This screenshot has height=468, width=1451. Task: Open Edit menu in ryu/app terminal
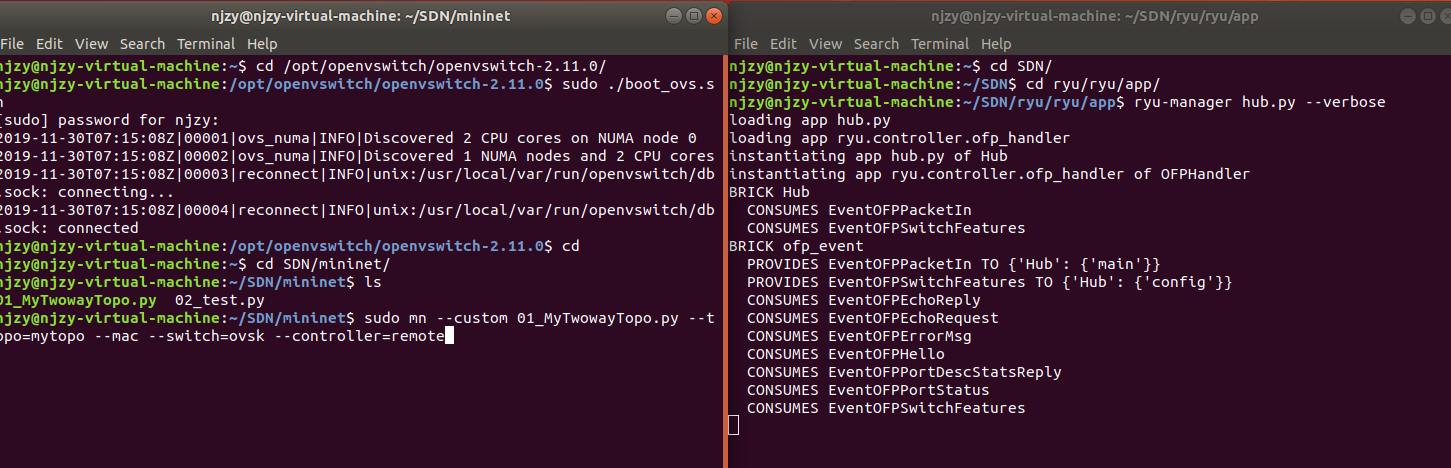[x=783, y=44]
